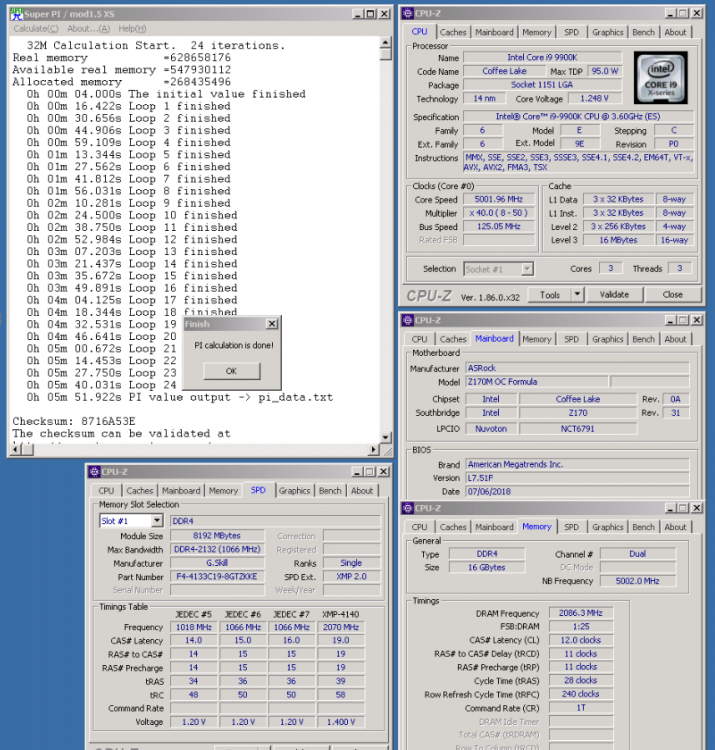Open the Help menu in Super PI

132,29
